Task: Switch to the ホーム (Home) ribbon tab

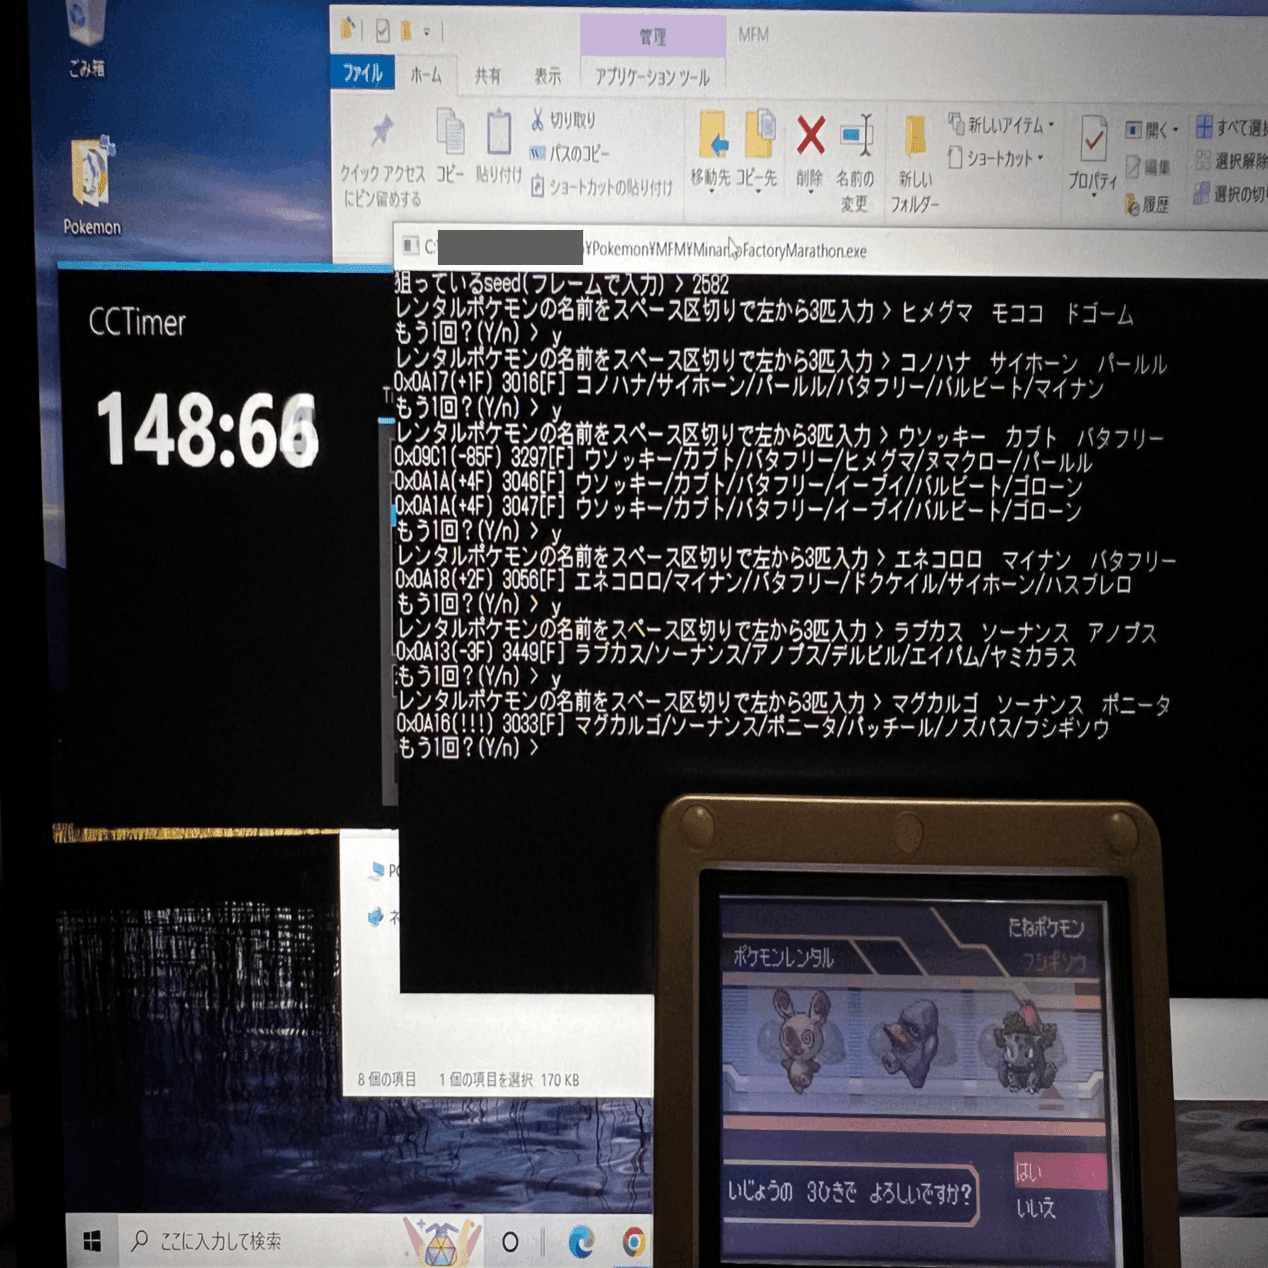Action: (x=426, y=75)
